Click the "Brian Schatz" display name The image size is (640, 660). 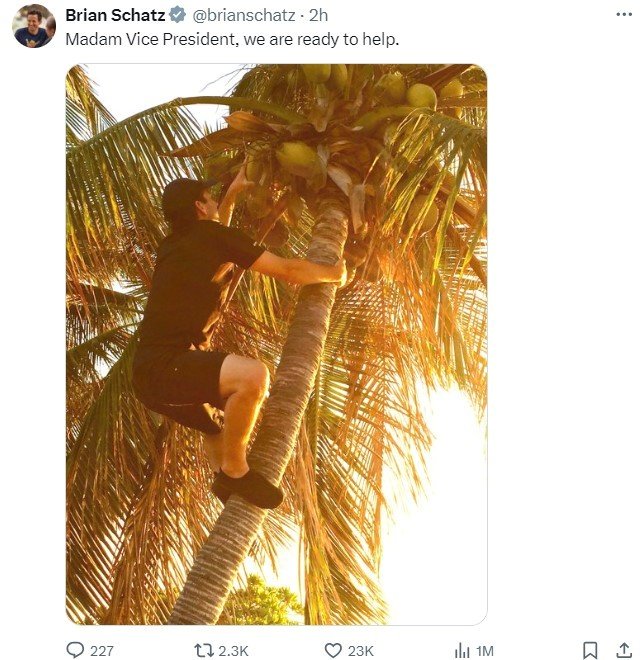pyautogui.click(x=115, y=15)
